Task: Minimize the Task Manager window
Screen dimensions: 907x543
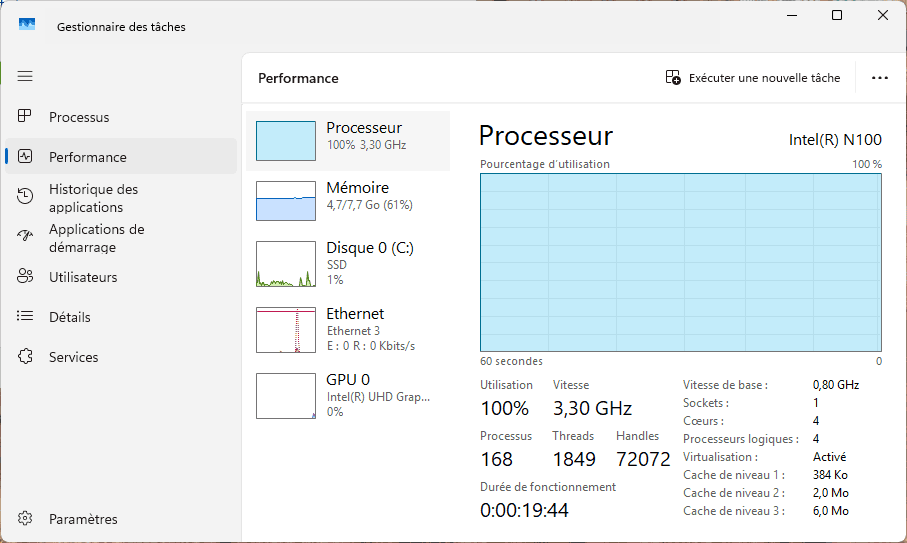Action: click(x=792, y=15)
